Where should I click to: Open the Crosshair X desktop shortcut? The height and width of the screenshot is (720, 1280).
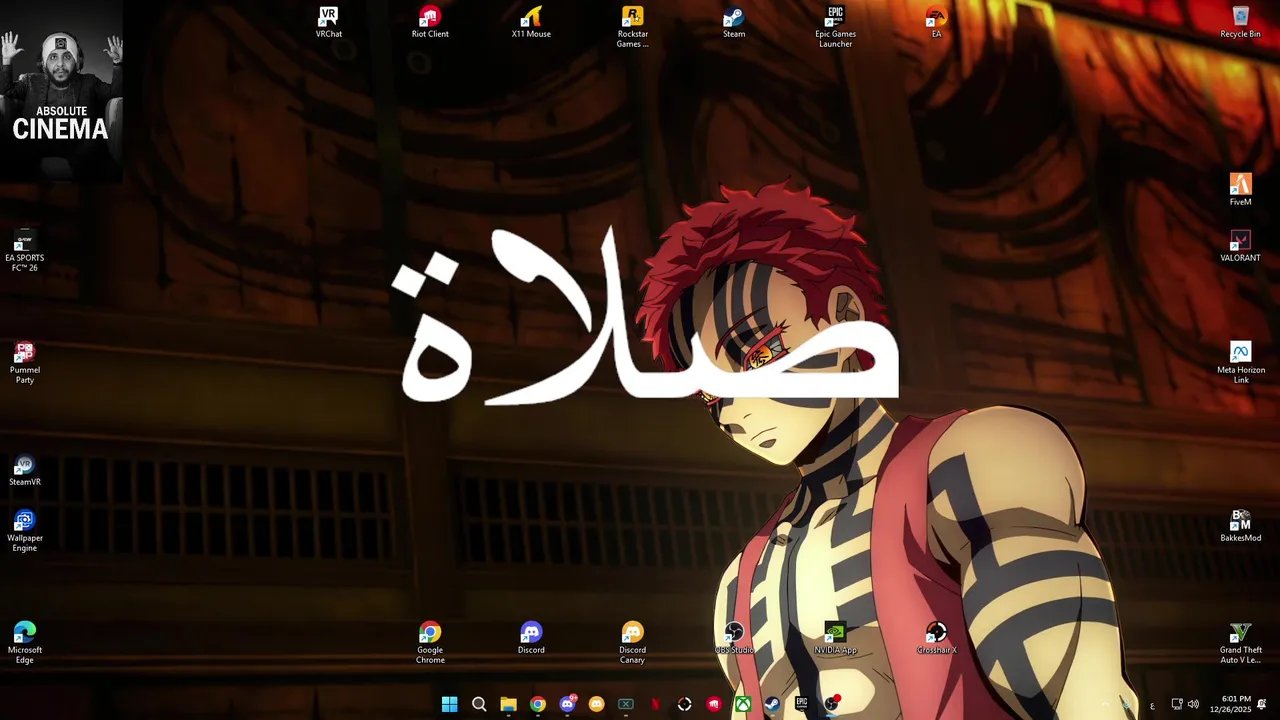(936, 638)
